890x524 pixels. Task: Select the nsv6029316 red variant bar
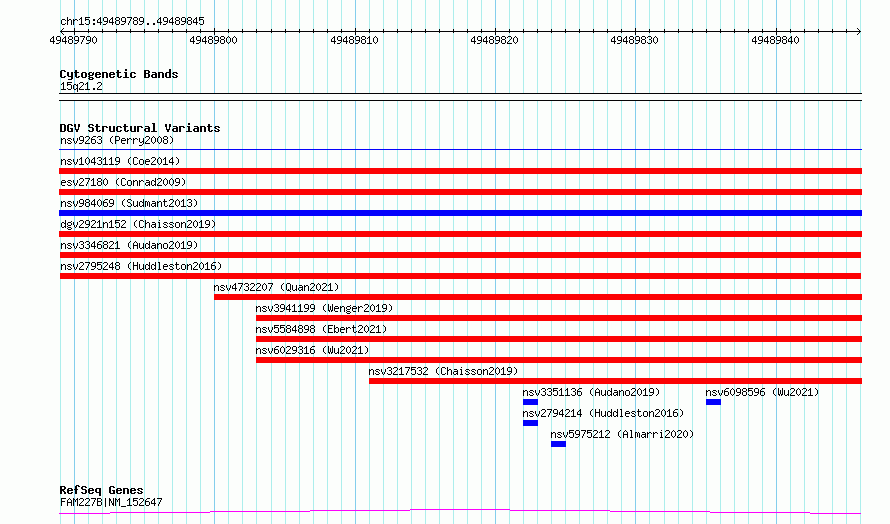pyautogui.click(x=559, y=360)
